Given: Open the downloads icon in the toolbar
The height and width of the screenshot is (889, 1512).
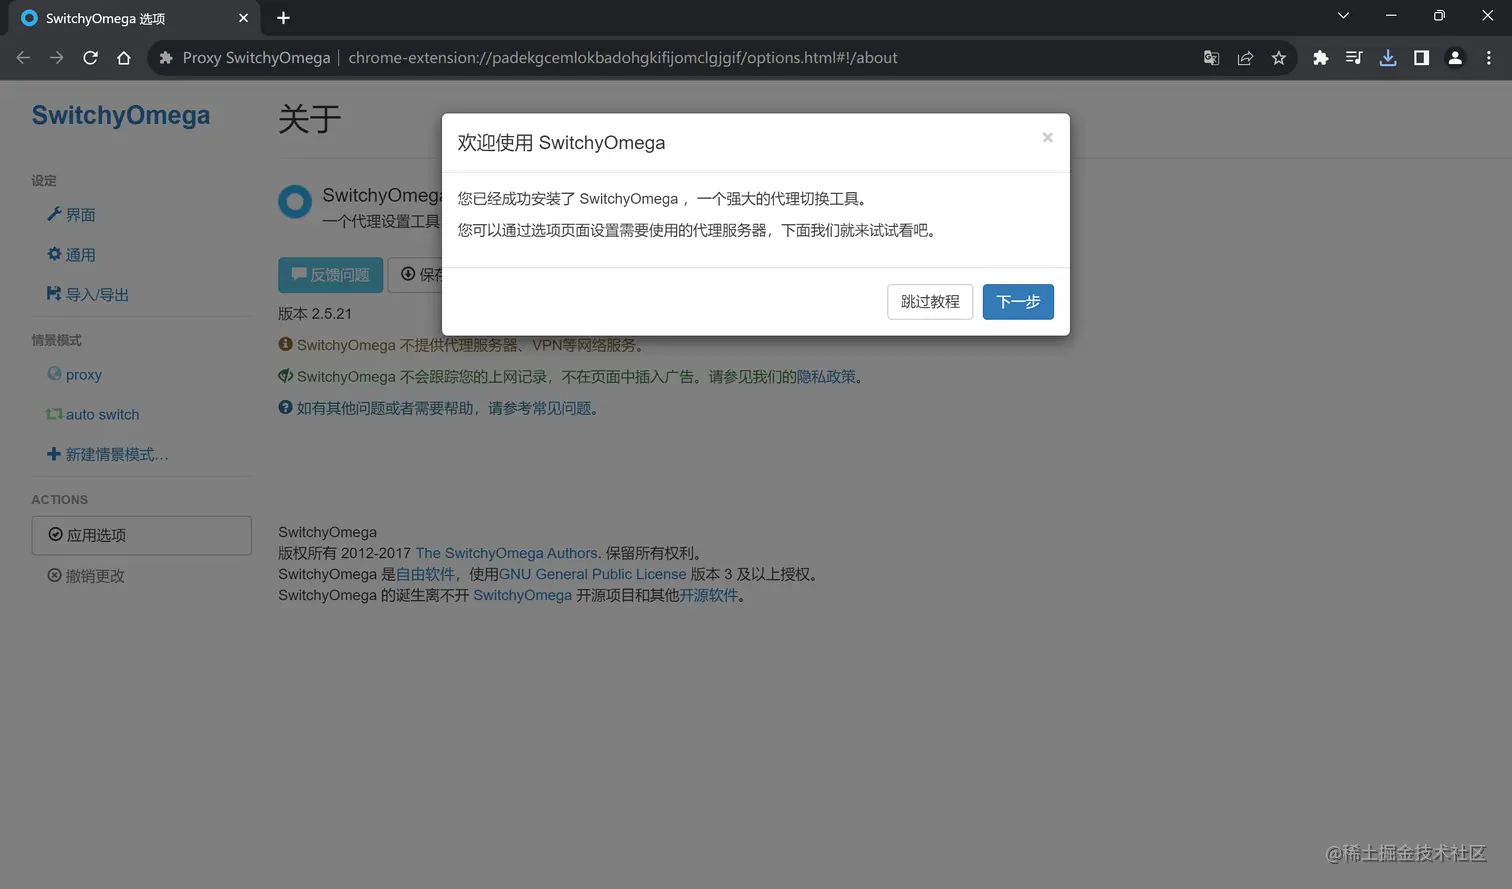Looking at the screenshot, I should click(1388, 58).
